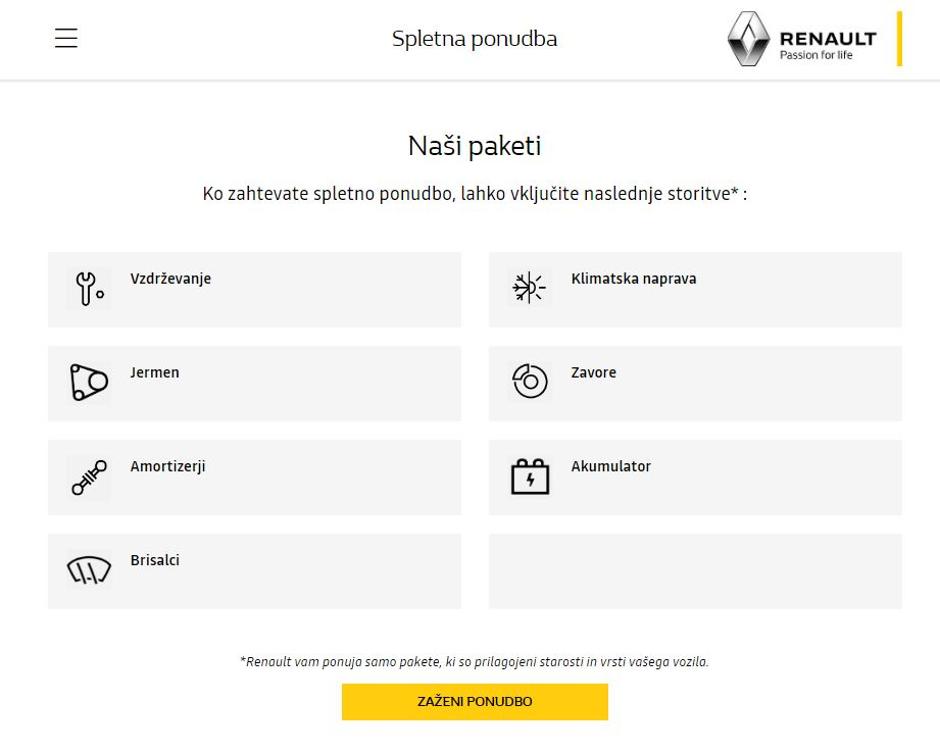Choose the Klimatska naprava package tile
The image size is (940, 753).
coord(694,289)
